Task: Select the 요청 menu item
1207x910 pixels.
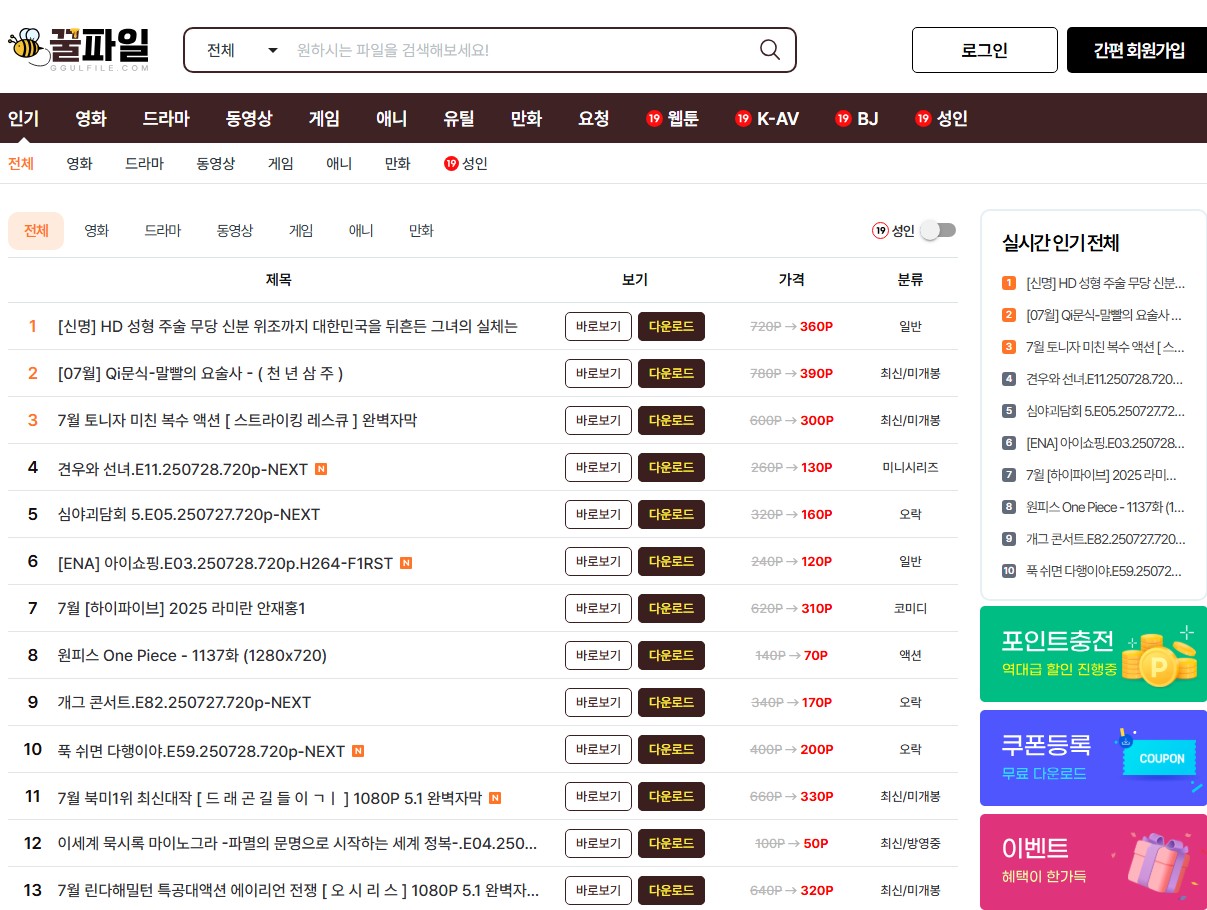Action: pos(594,118)
